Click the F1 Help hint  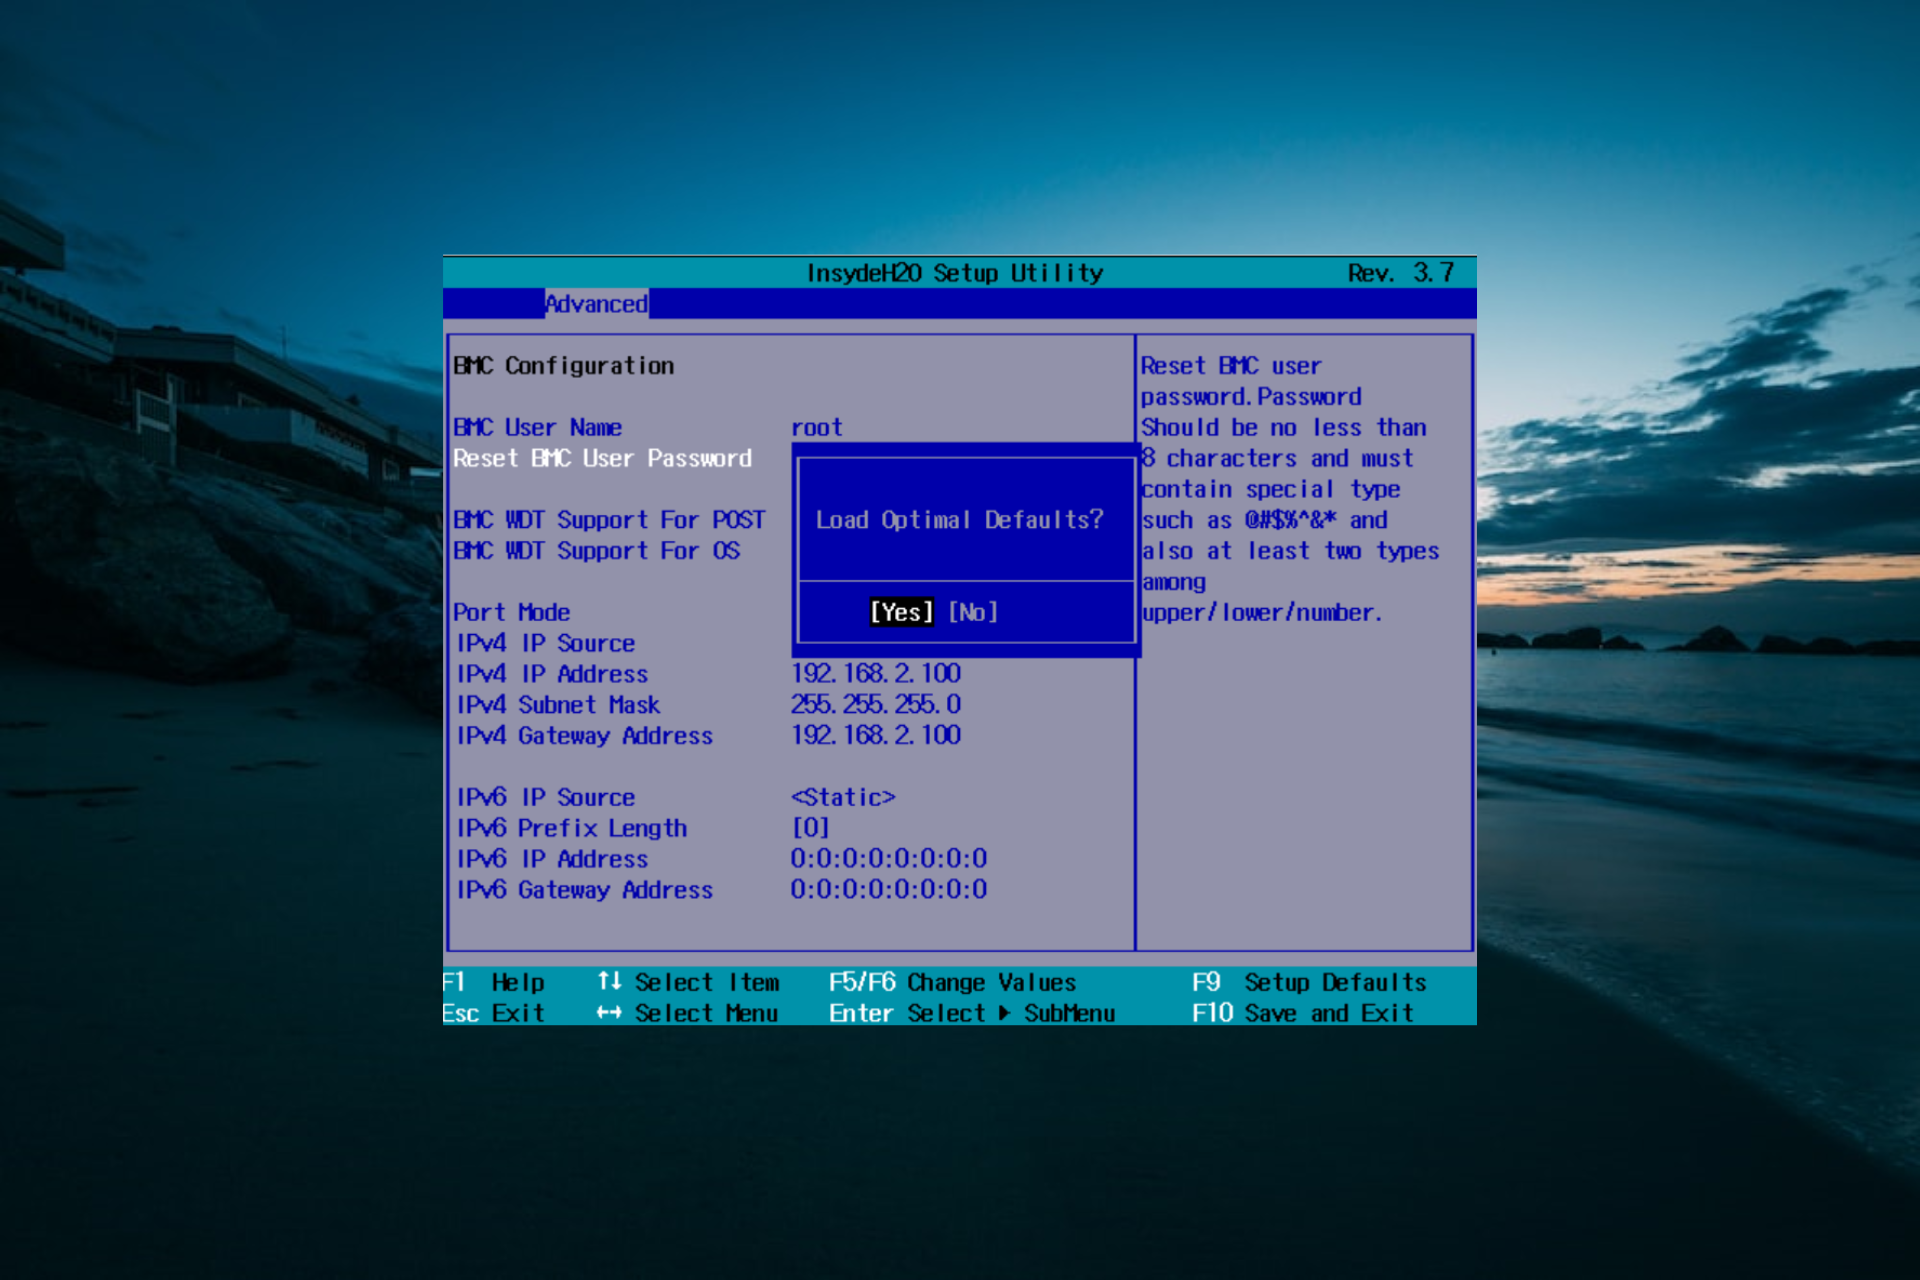tap(494, 982)
